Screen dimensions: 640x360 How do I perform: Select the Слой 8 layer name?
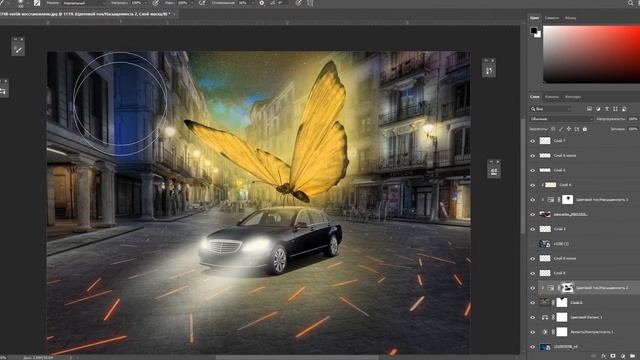tap(559, 273)
